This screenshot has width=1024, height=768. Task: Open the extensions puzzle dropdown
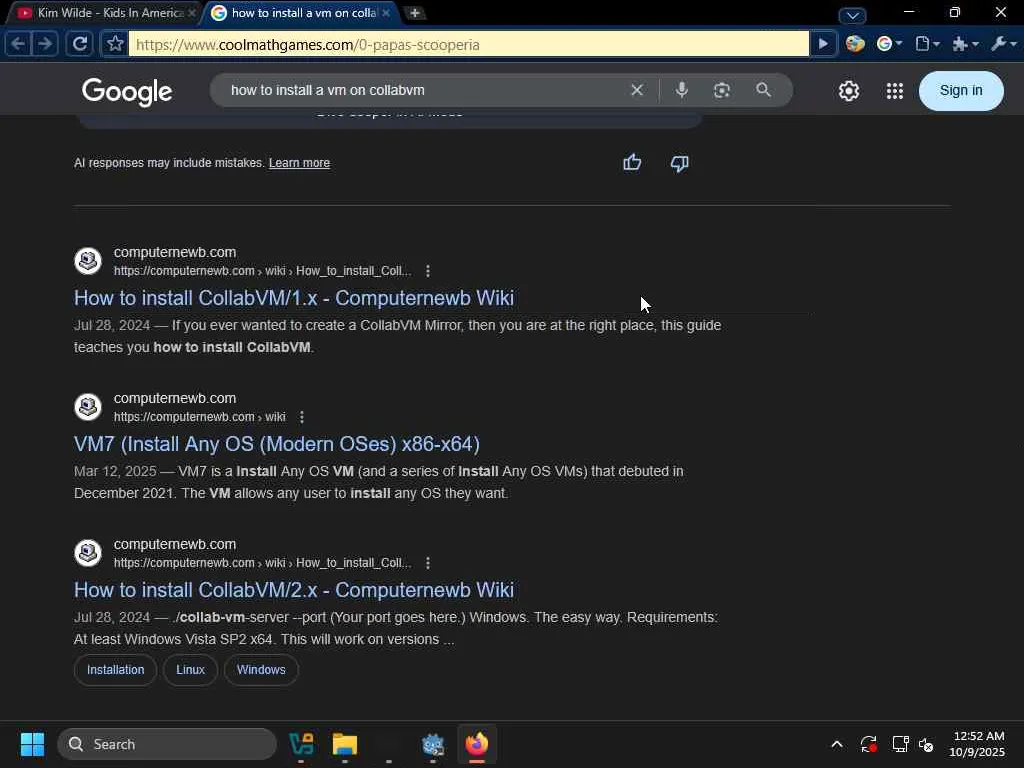965,44
